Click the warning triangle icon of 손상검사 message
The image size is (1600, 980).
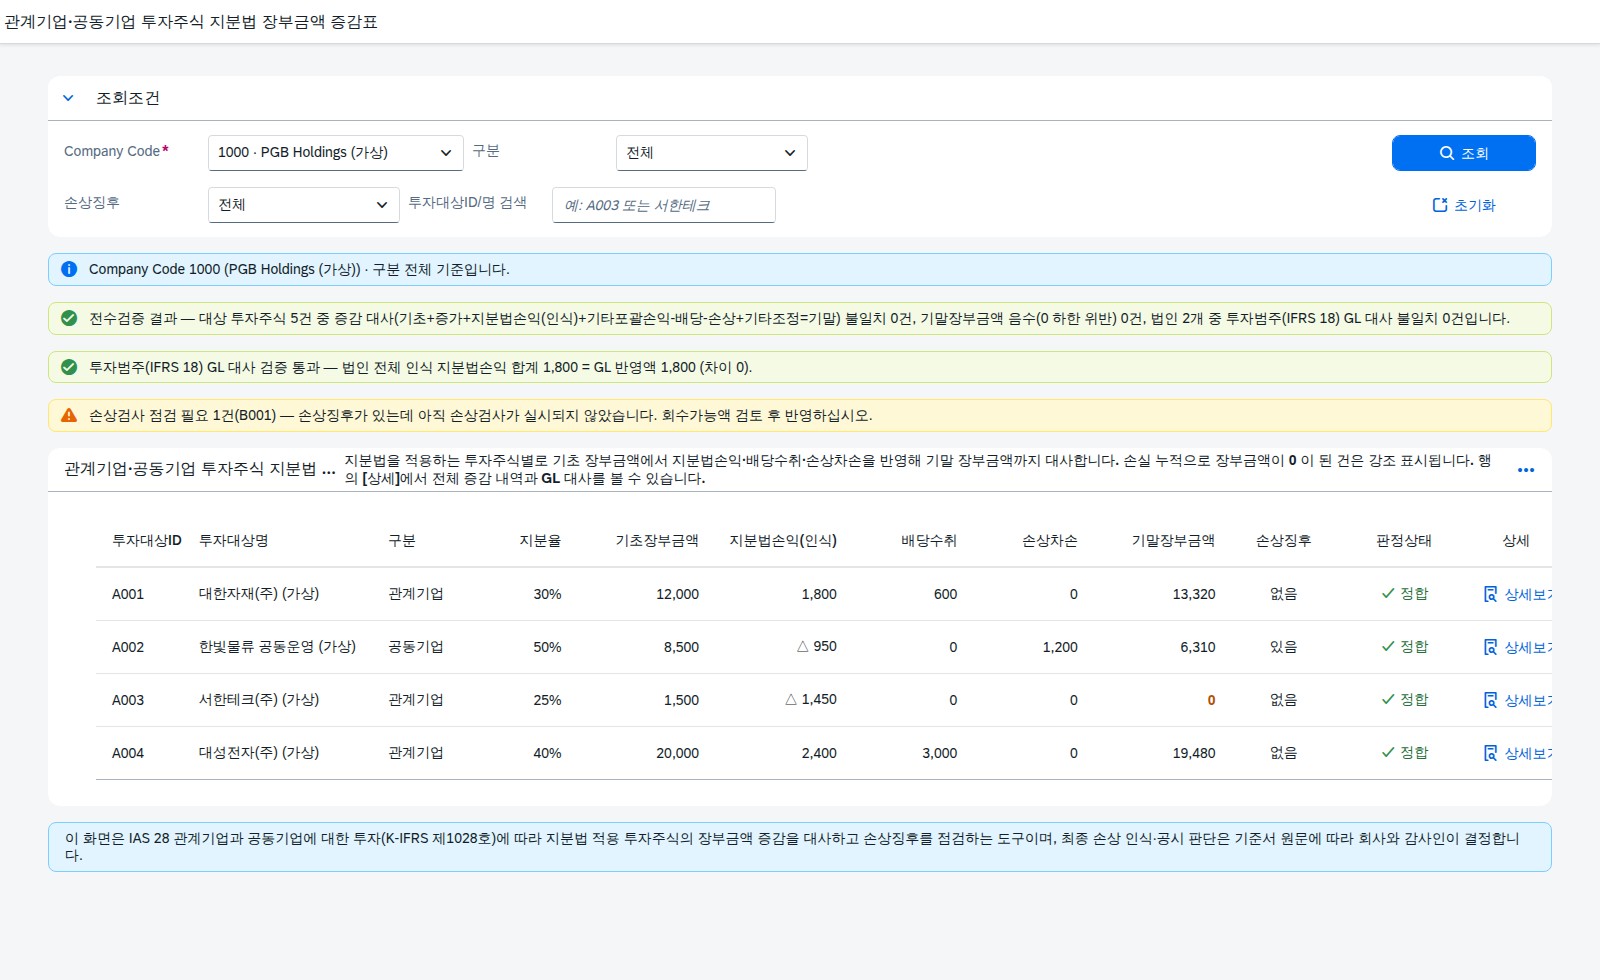[x=69, y=415]
